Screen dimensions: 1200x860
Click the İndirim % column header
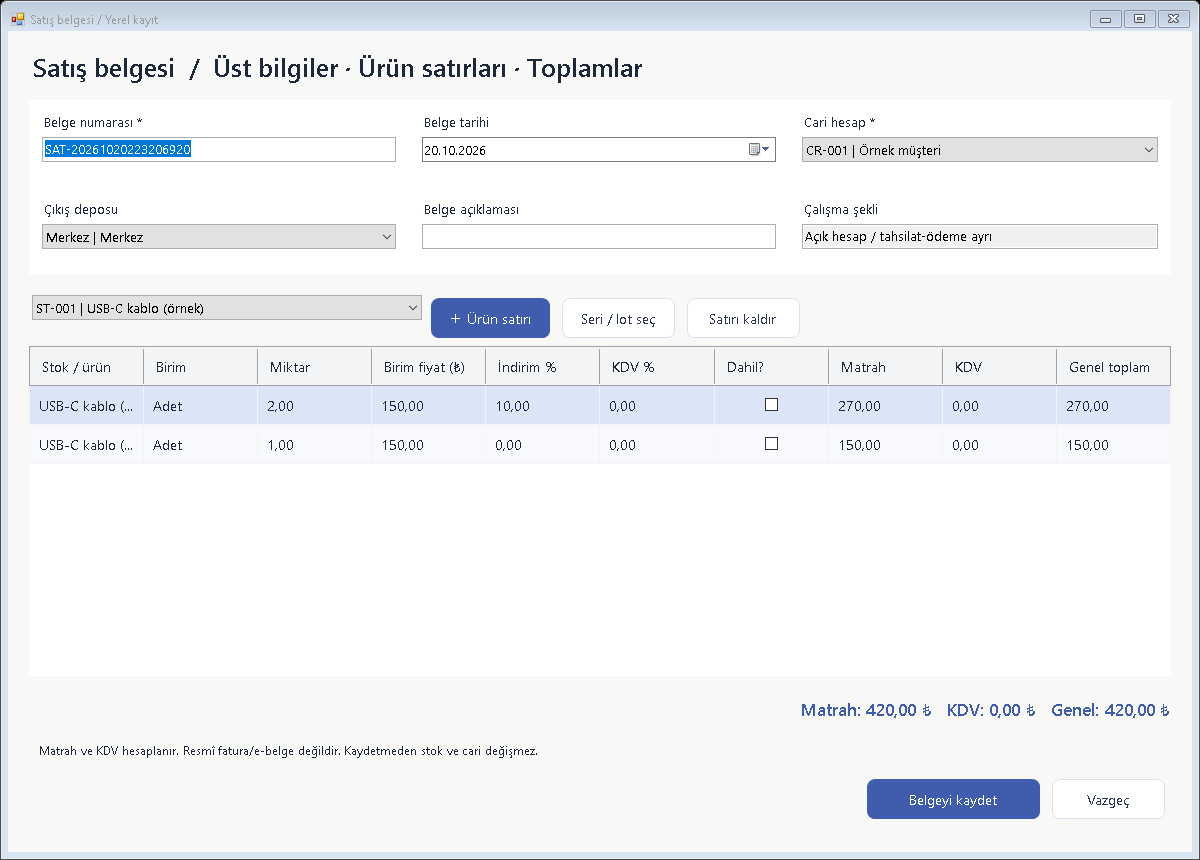click(x=542, y=367)
